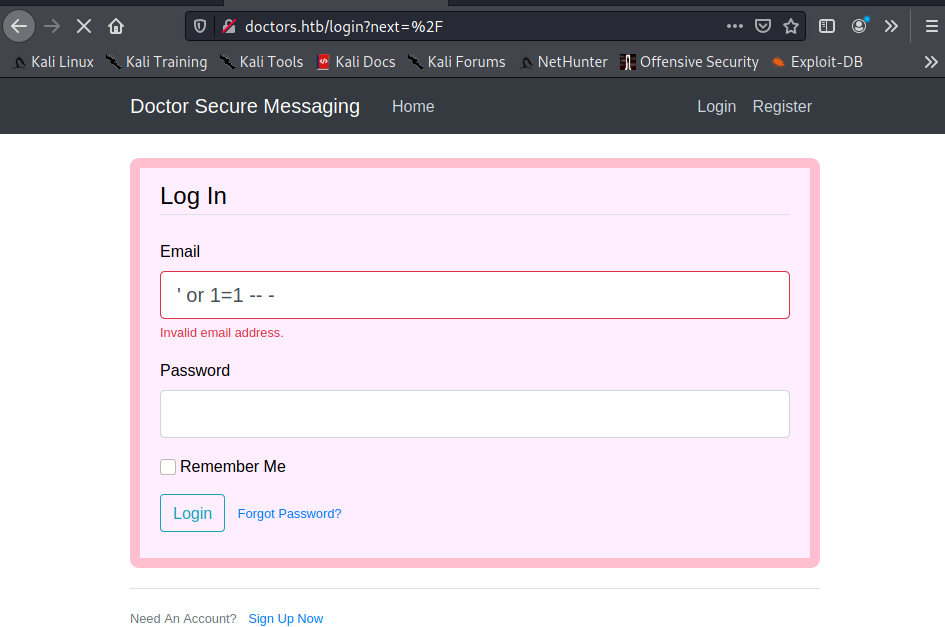The height and width of the screenshot is (627, 945).
Task: Show more bookmarks chevron
Action: [931, 62]
